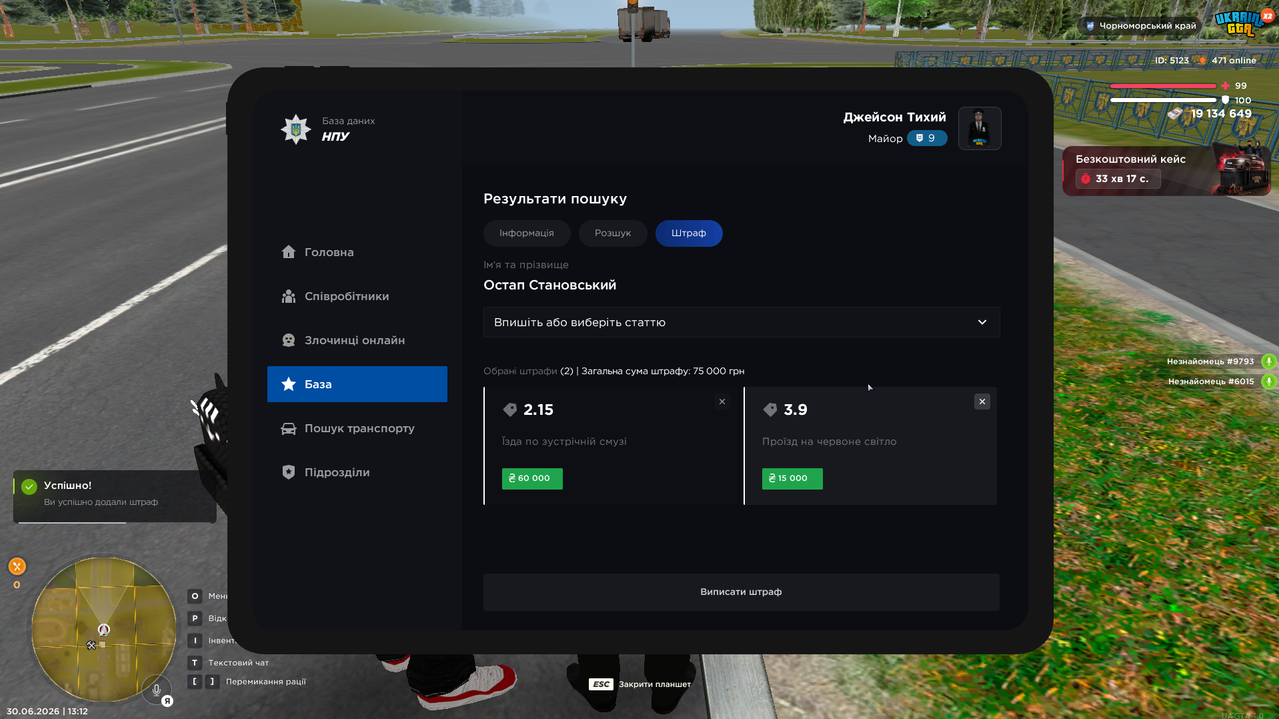Image resolution: width=1279 pixels, height=719 pixels.
Task: Click the red health bar
Action: click(1164, 87)
